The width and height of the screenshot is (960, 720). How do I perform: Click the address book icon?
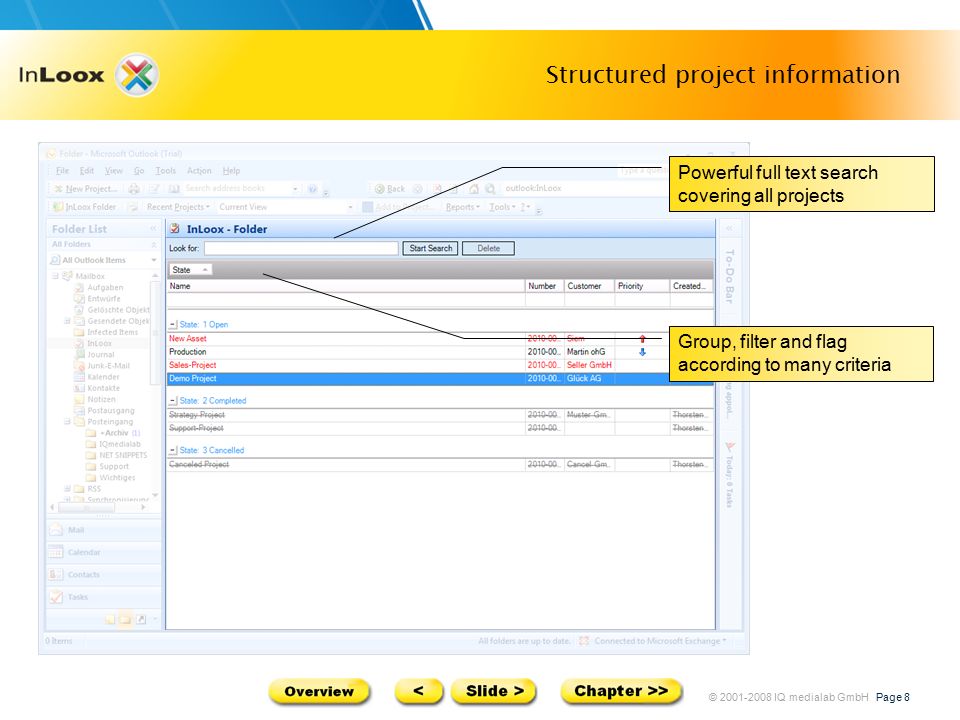tap(174, 189)
